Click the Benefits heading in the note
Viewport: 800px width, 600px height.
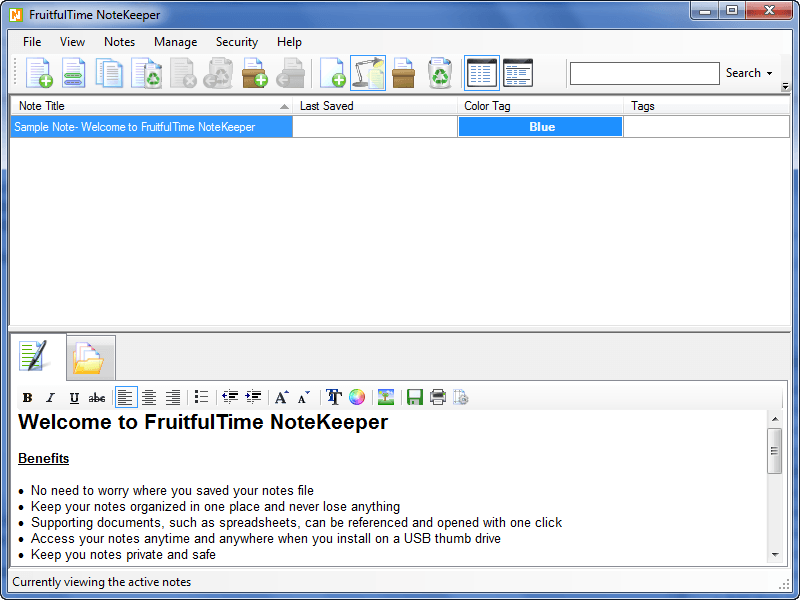(x=43, y=459)
